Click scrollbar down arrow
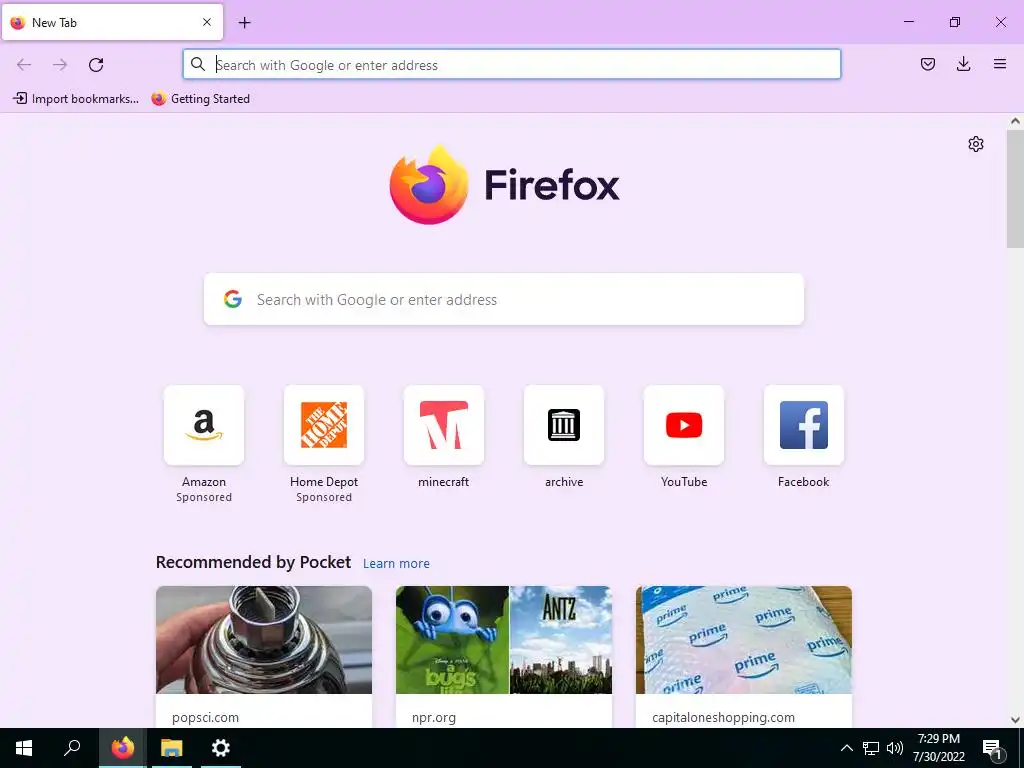The image size is (1024, 768). (x=1015, y=720)
